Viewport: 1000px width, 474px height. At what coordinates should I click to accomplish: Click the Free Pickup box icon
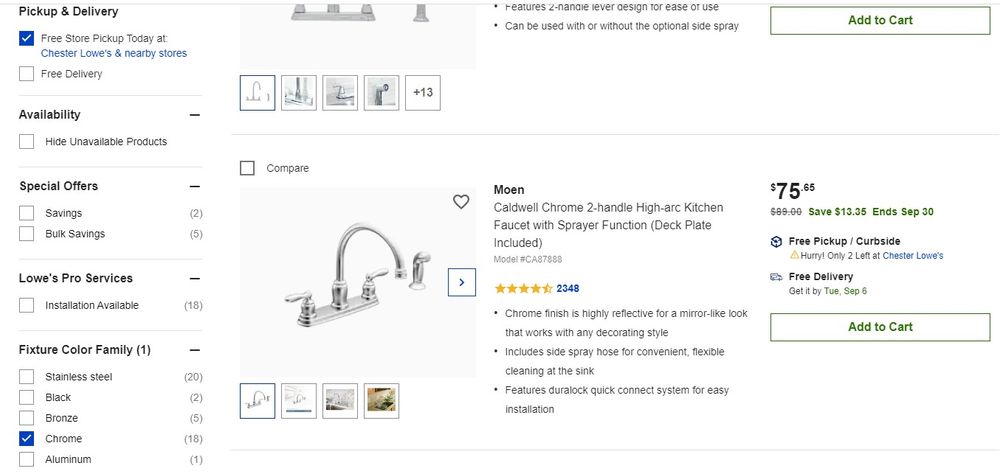coord(776,242)
